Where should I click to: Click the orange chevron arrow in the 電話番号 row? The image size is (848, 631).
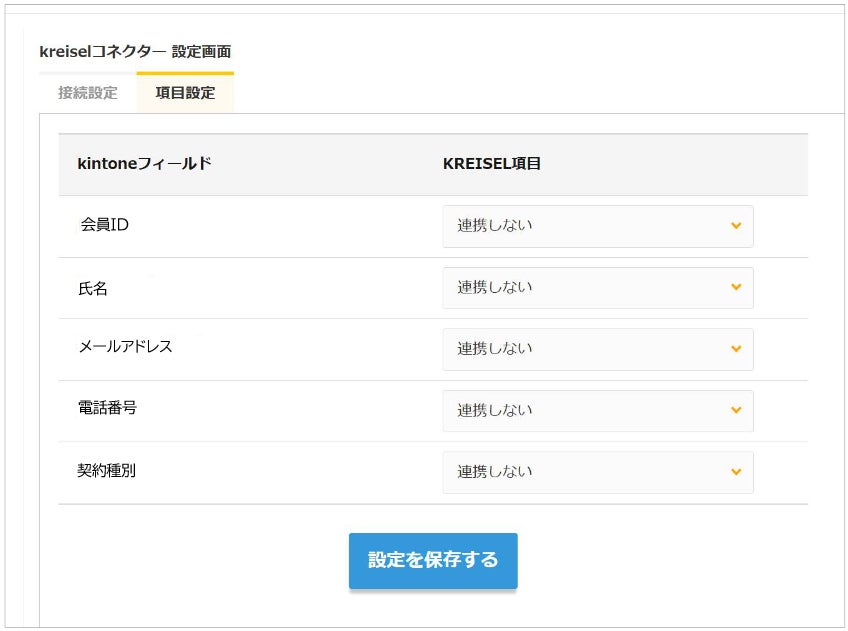(x=736, y=411)
